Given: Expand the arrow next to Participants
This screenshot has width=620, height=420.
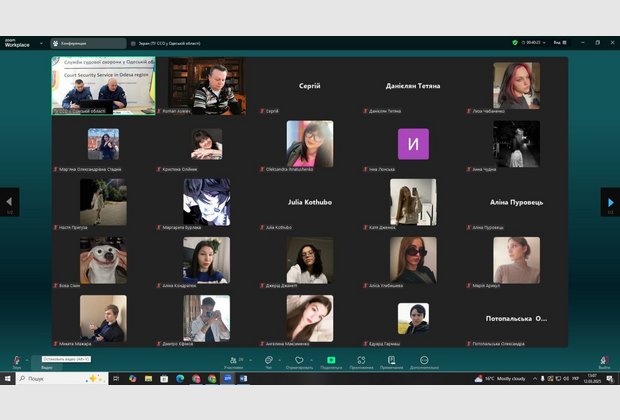Looking at the screenshot, I should click(248, 358).
